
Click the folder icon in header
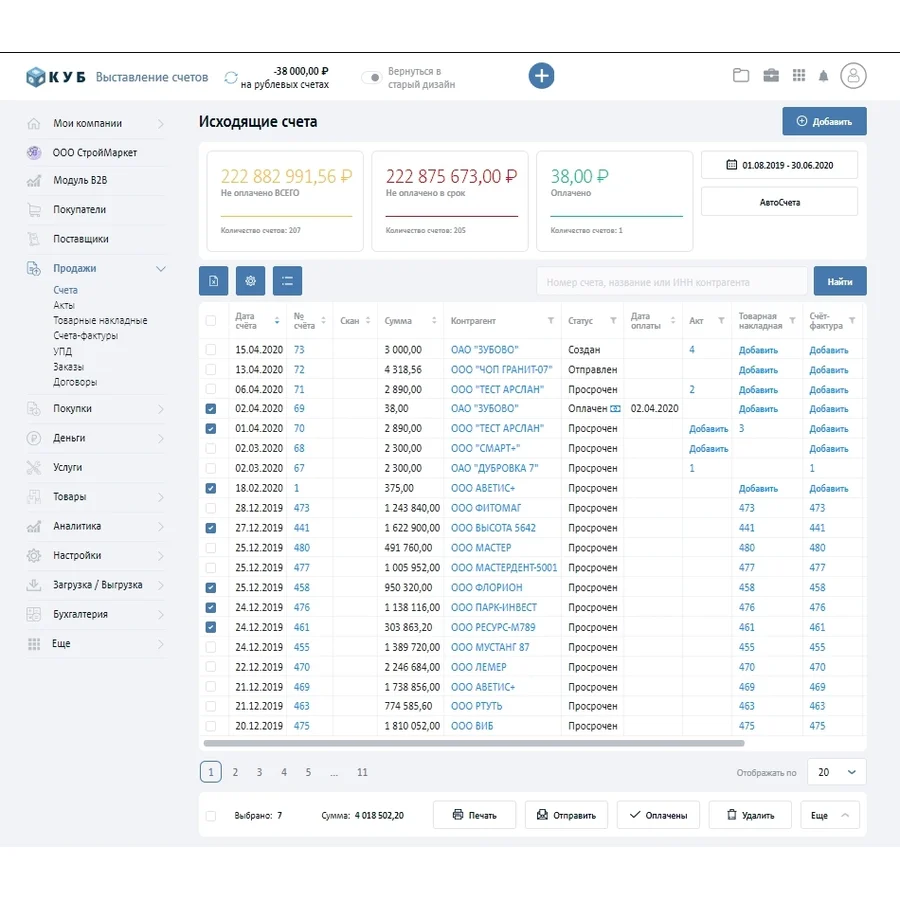(x=741, y=76)
